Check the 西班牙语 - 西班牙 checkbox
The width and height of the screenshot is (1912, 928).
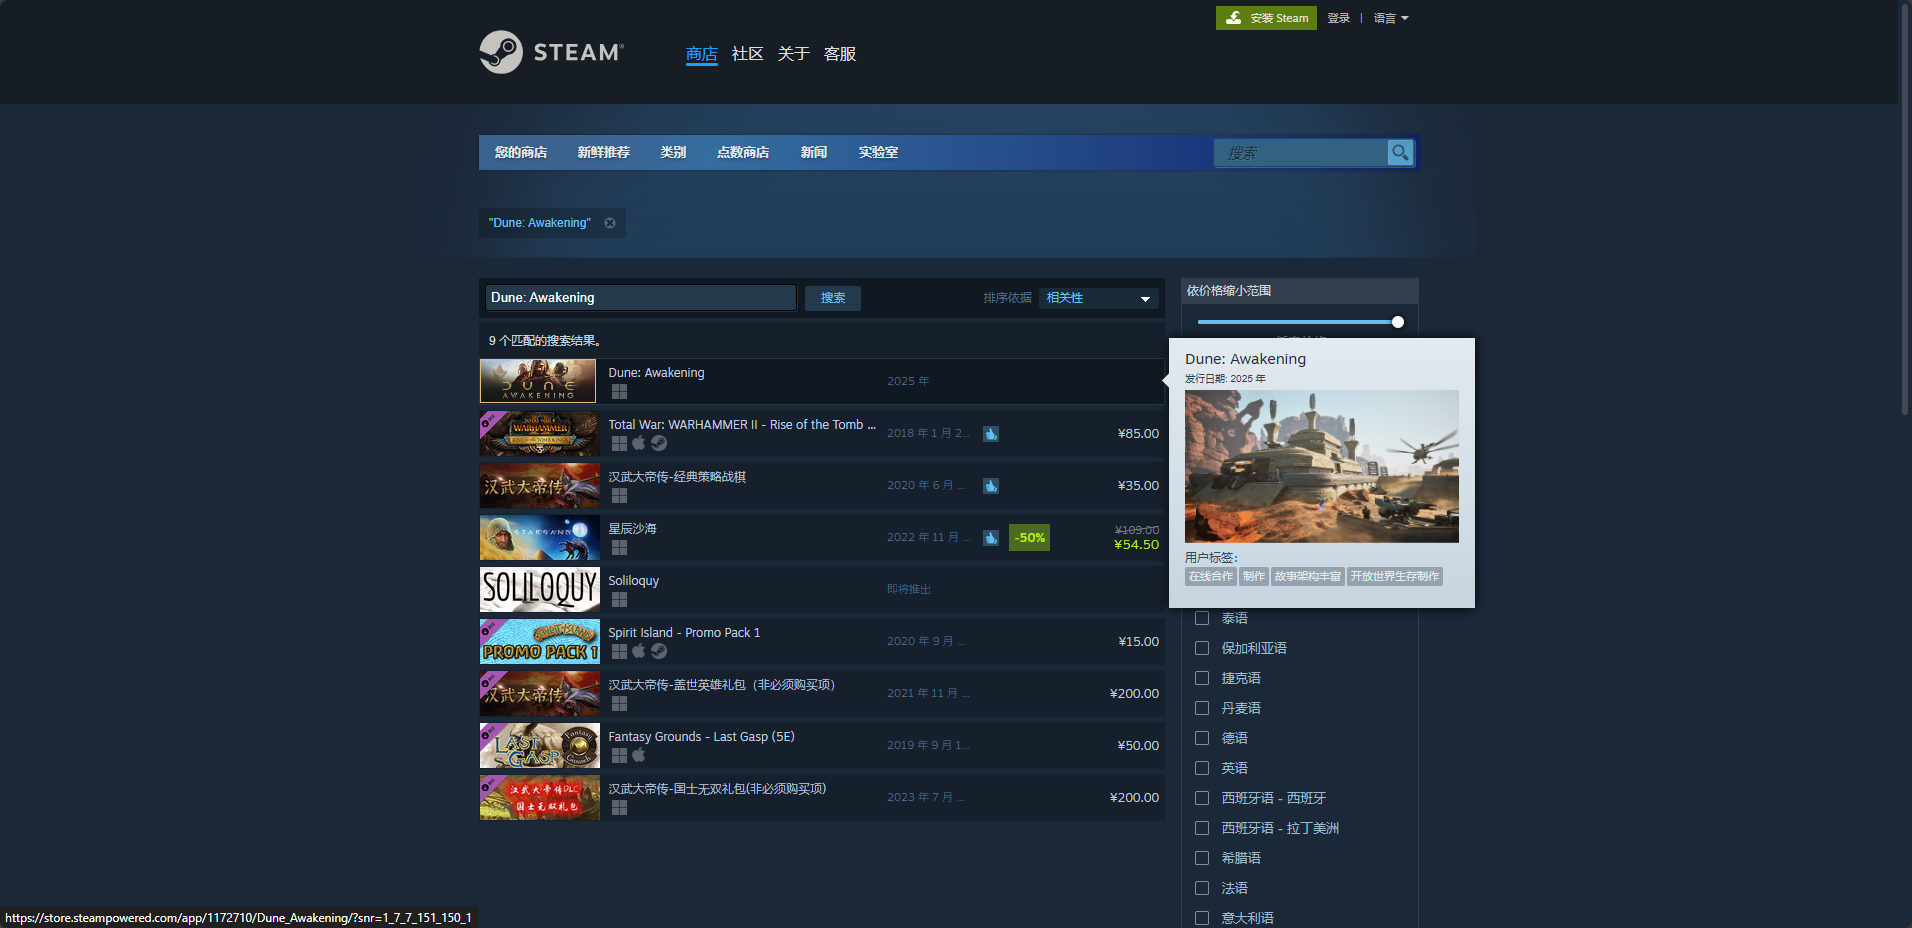[x=1202, y=798]
